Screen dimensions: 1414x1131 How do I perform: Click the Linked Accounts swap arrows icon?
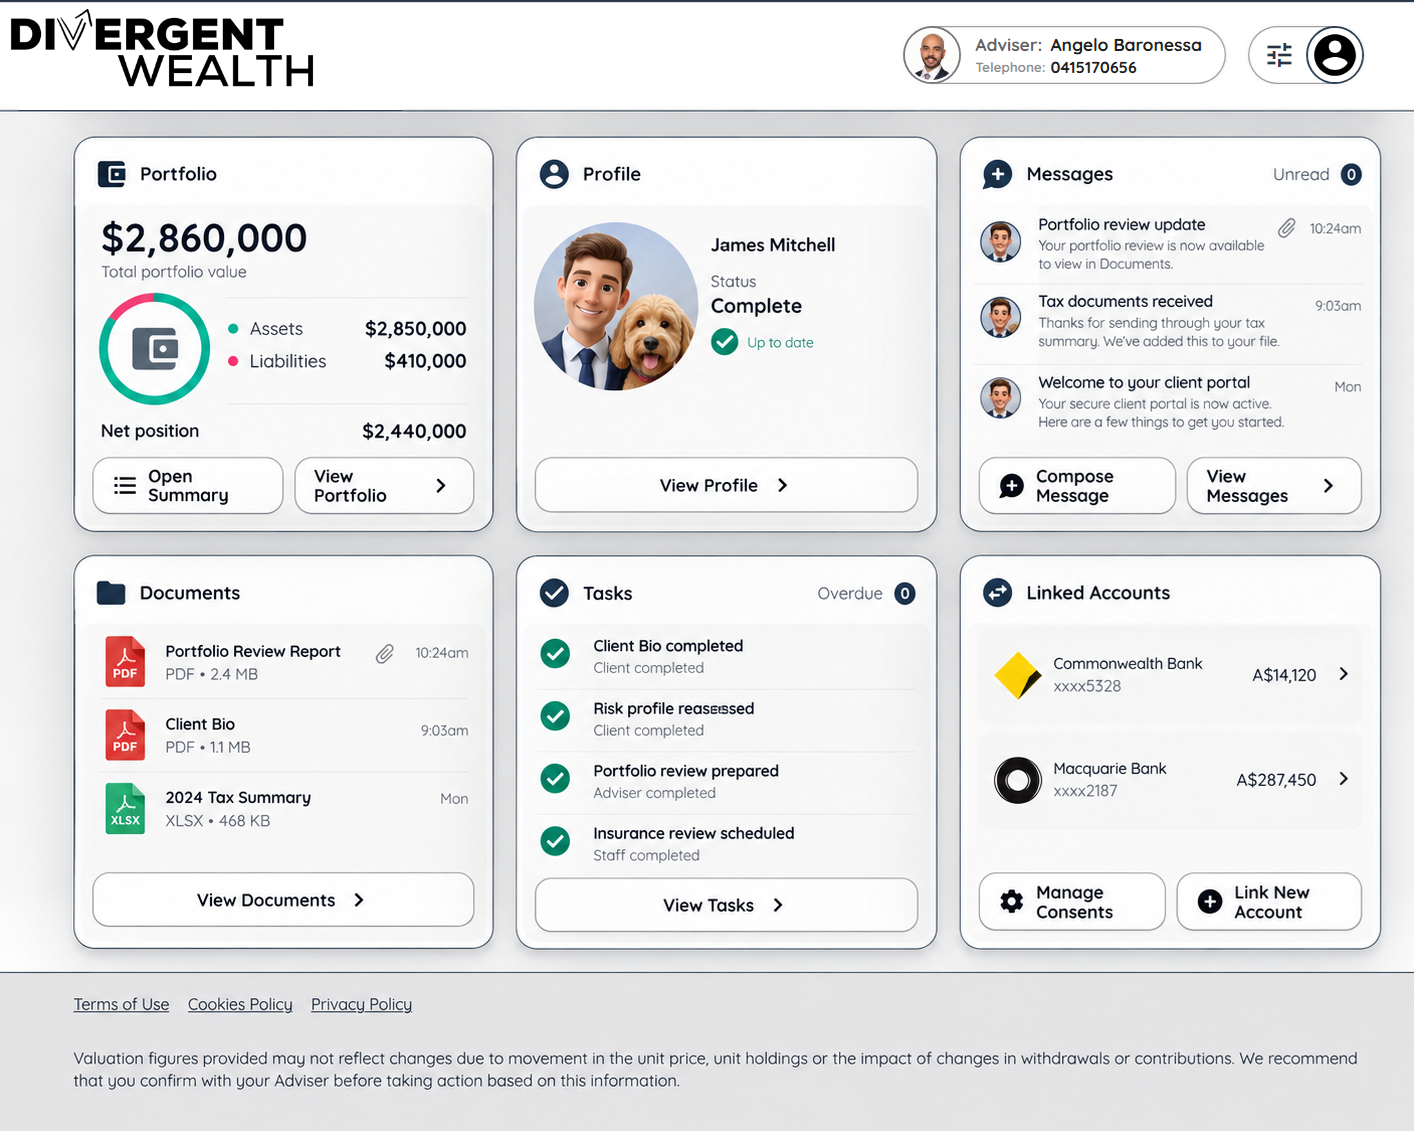pyautogui.click(x=997, y=593)
